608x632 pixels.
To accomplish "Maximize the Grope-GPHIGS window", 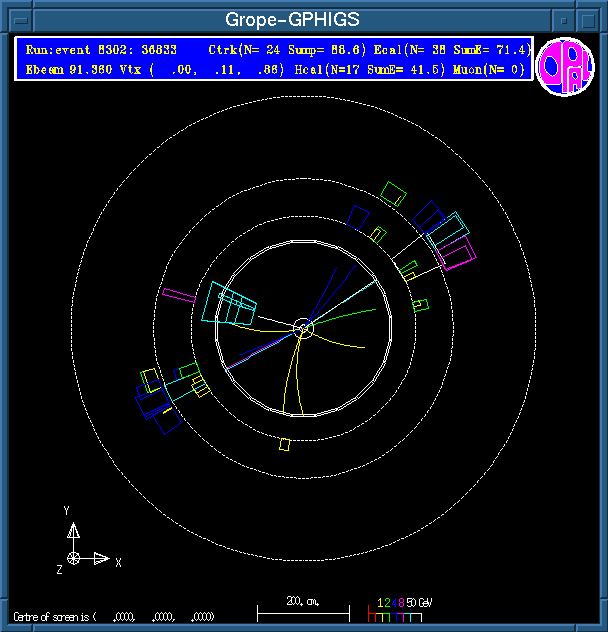I will 589,19.
